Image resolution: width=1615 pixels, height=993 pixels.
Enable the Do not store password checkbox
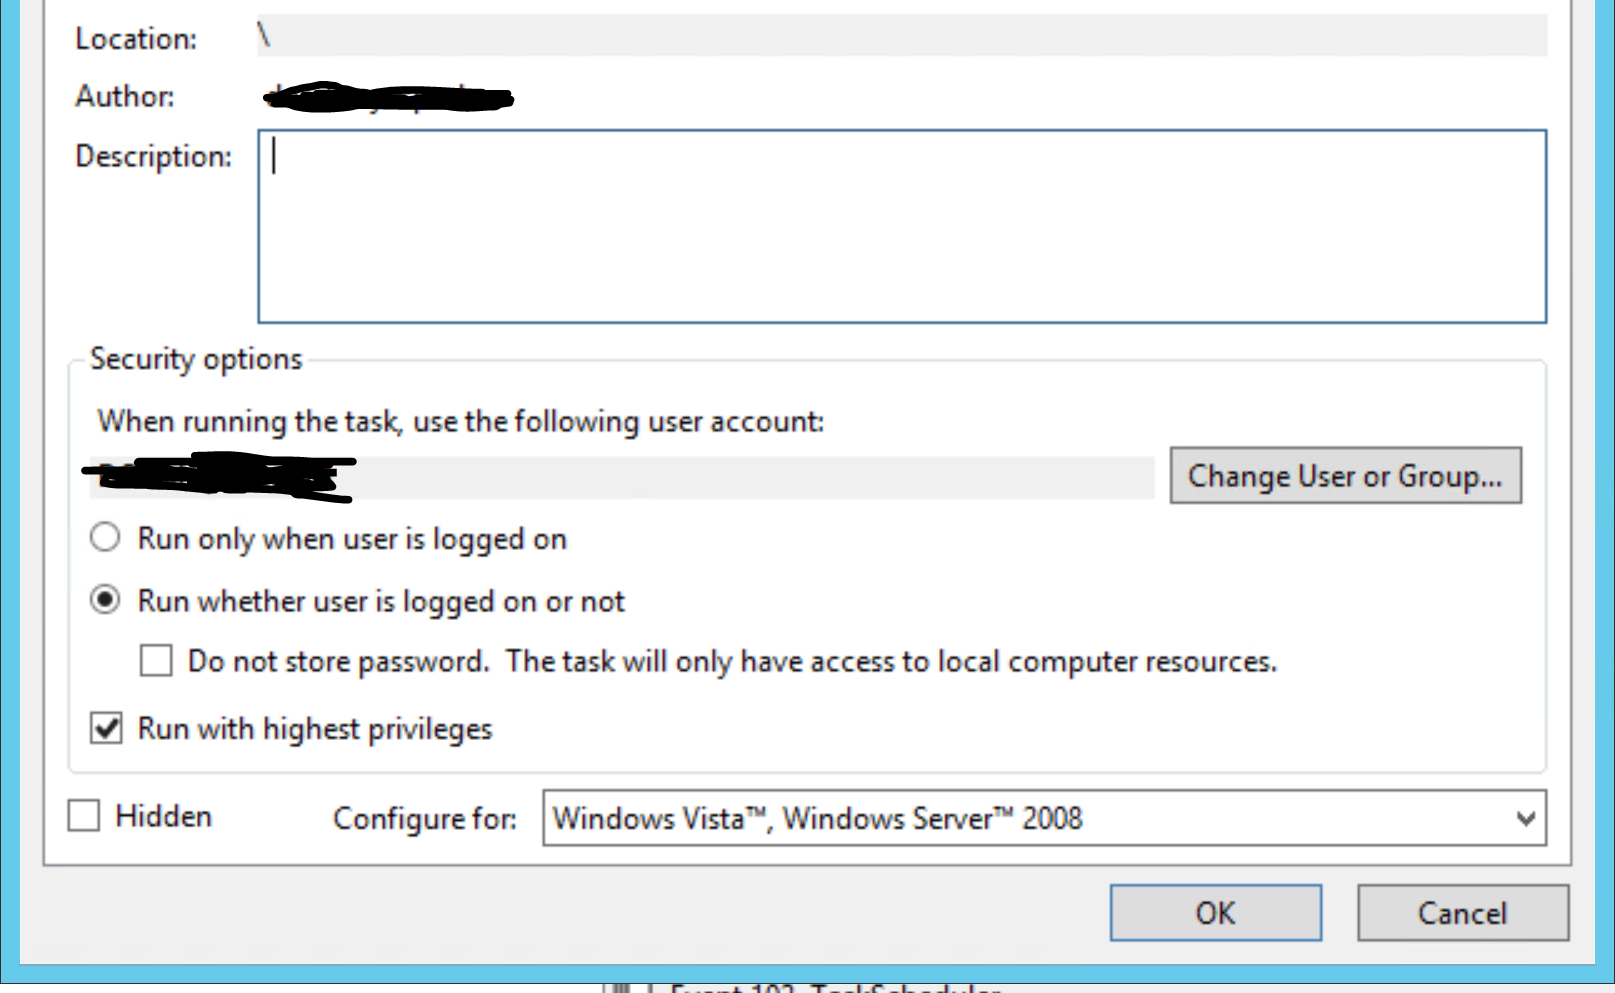point(156,661)
